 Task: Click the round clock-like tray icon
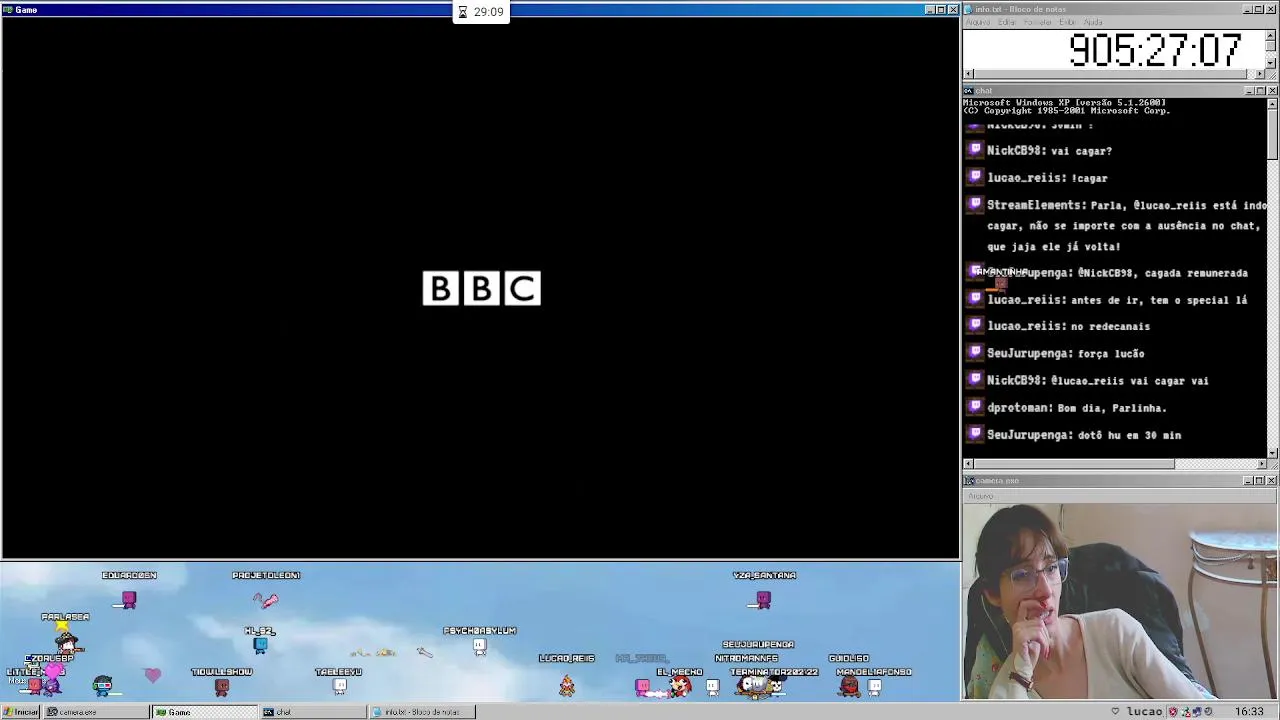[1209, 712]
